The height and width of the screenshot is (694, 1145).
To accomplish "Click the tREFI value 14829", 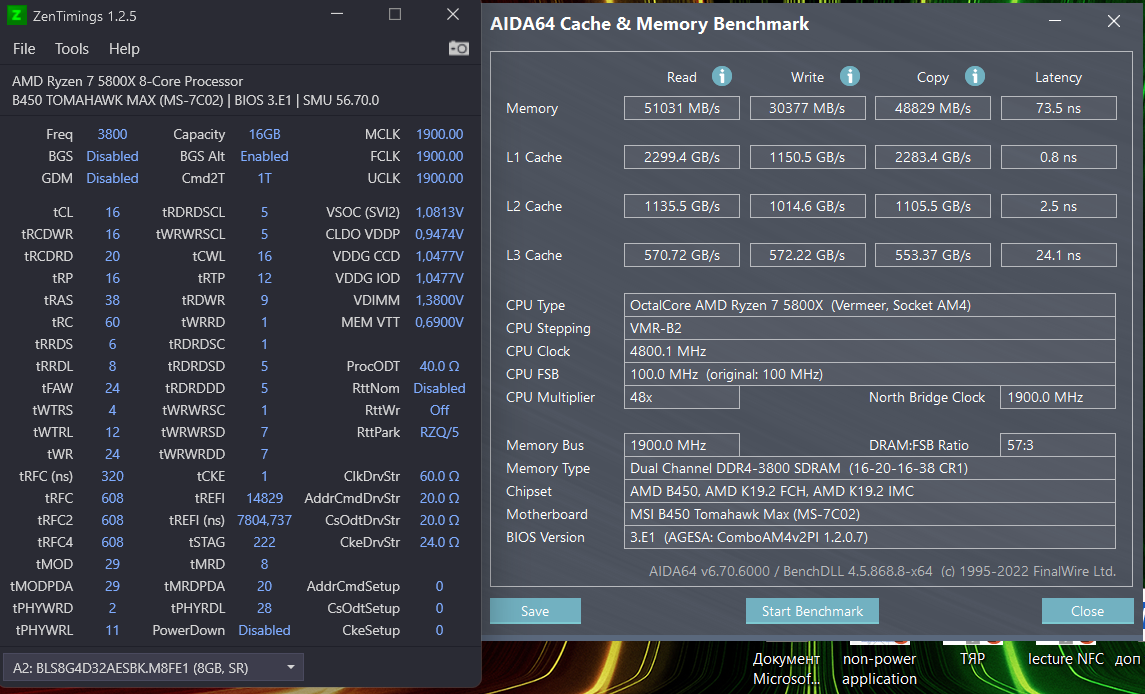I will click(264, 498).
